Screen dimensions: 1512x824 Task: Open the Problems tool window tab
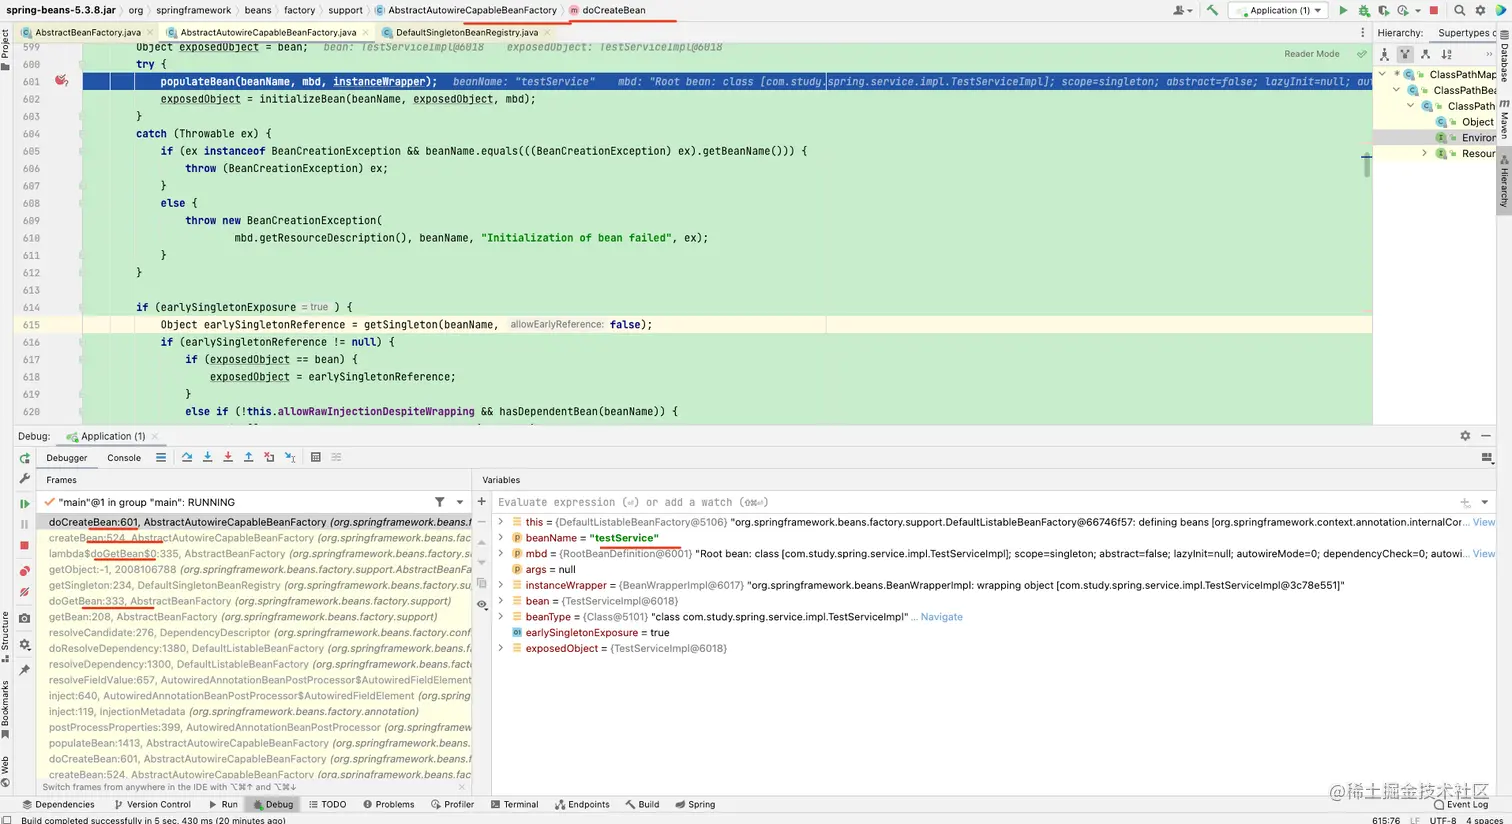pyautogui.click(x=388, y=804)
